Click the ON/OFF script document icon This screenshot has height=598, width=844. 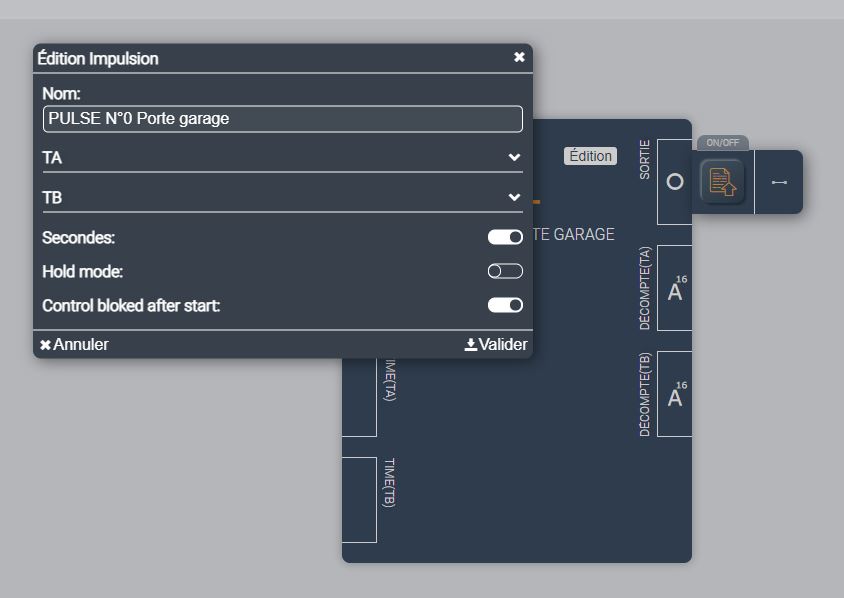pos(722,182)
